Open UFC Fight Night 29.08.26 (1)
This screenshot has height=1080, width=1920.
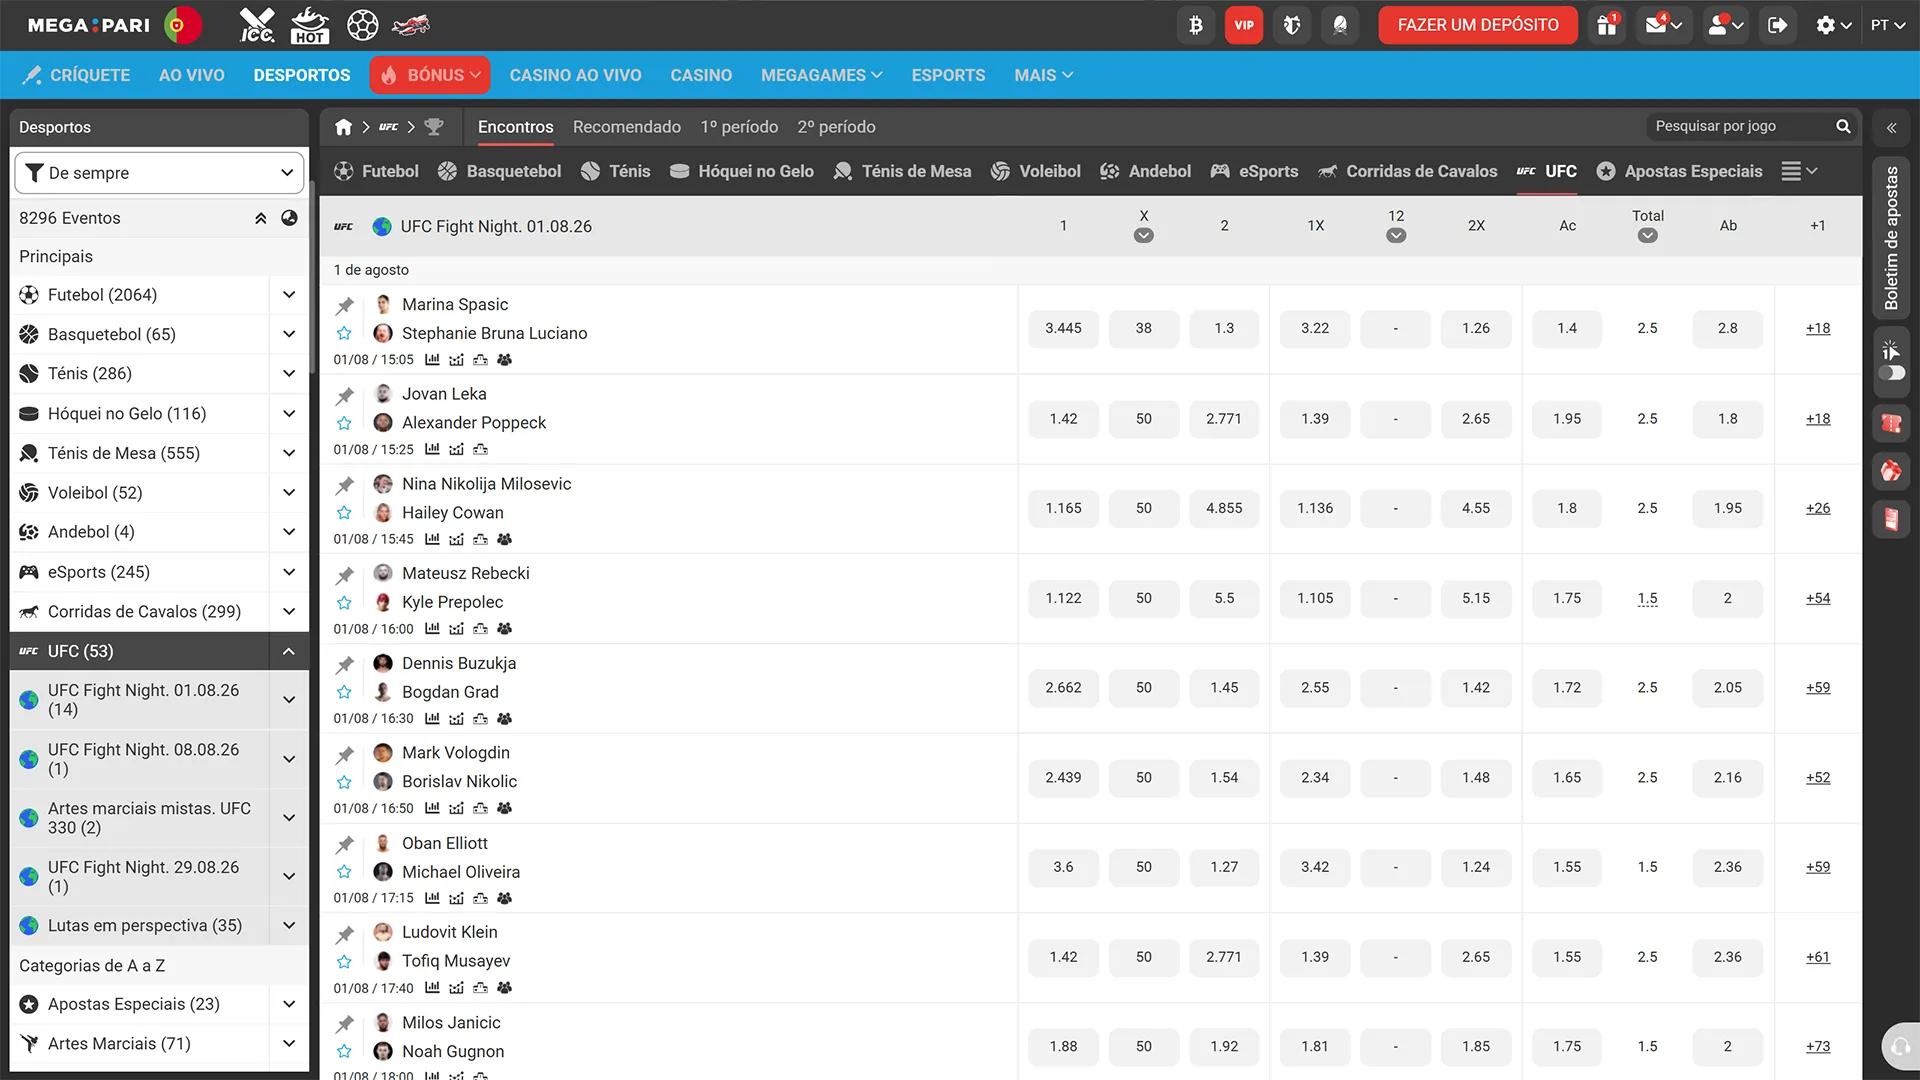click(143, 877)
